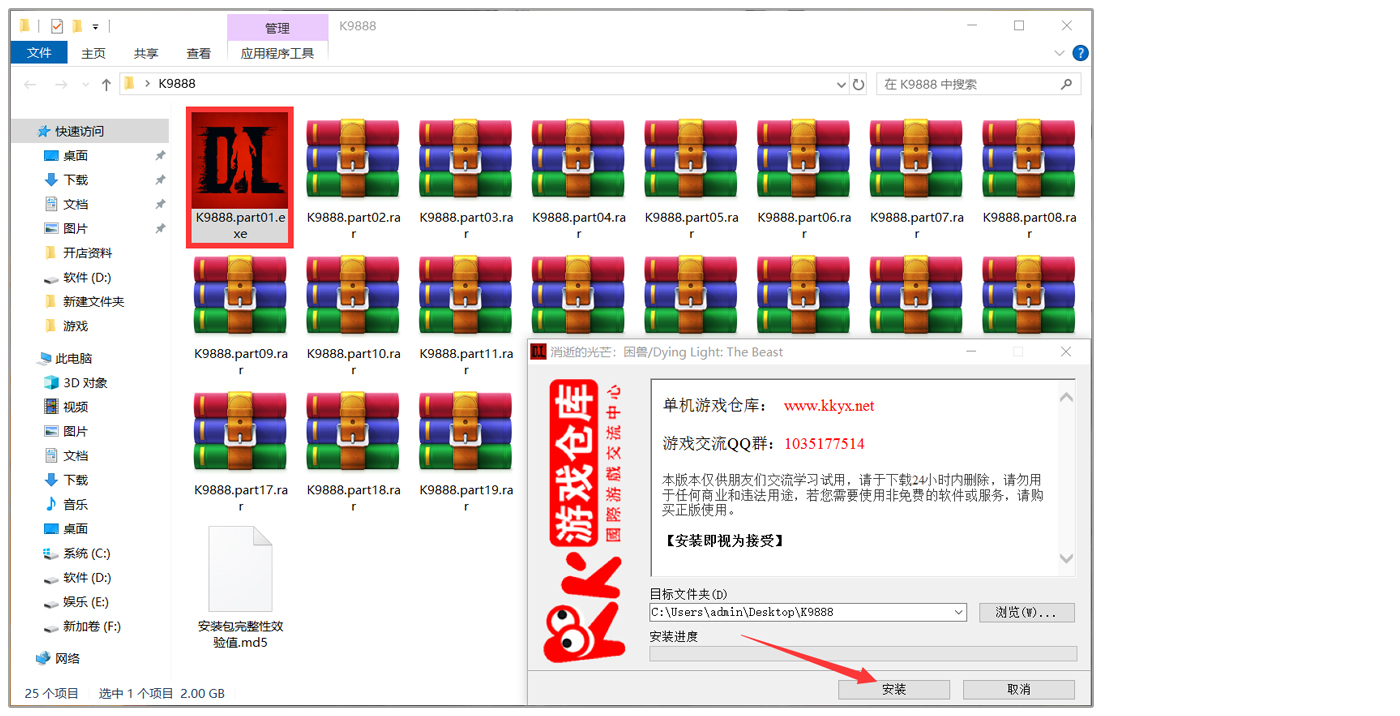Viewport: 1400px width, 716px height.
Task: Click the 安装 button
Action: tap(894, 689)
